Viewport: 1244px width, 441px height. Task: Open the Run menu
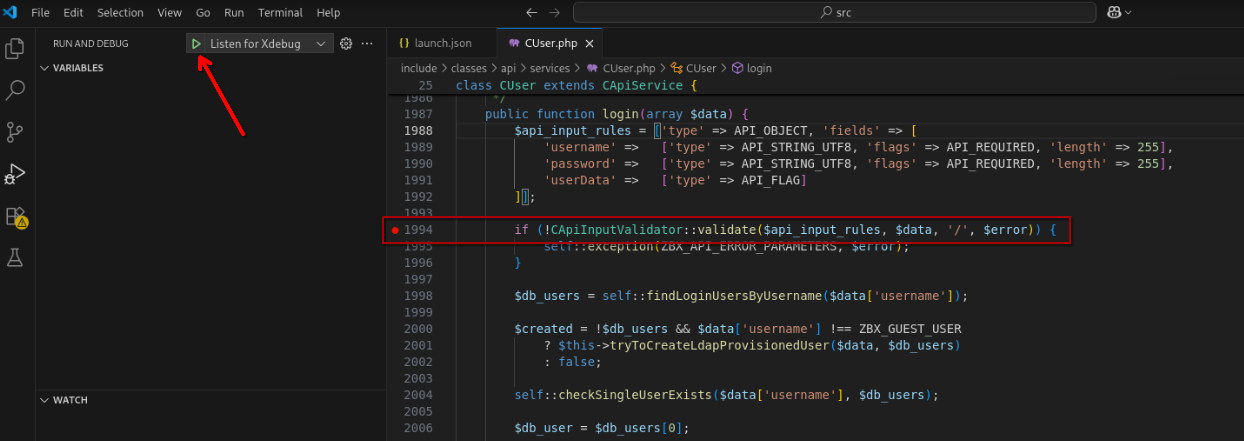coord(234,12)
